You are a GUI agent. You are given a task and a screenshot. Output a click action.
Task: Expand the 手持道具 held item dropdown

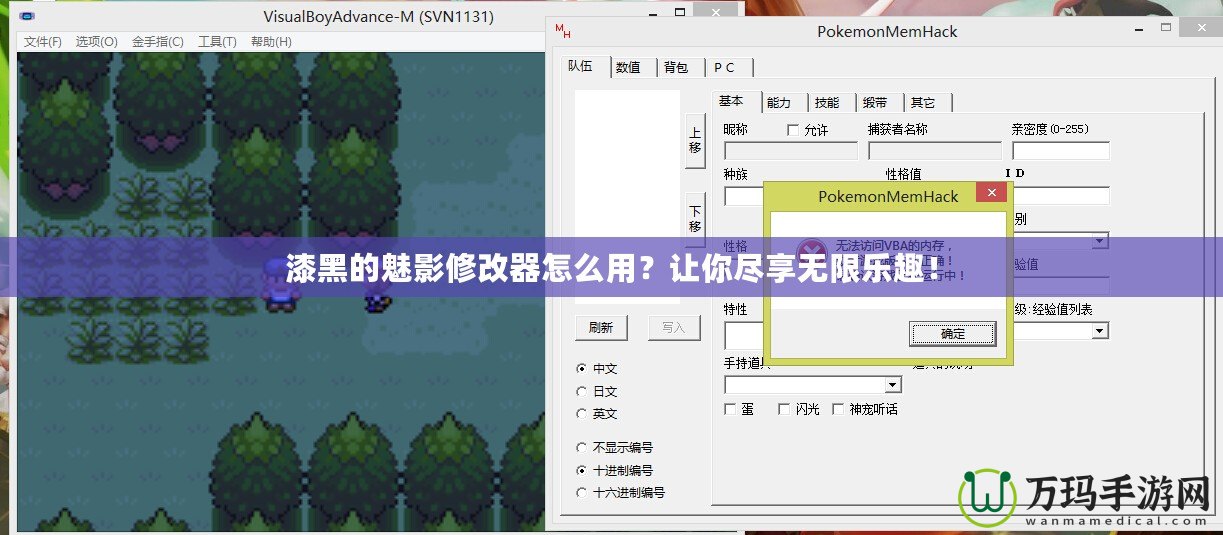893,385
